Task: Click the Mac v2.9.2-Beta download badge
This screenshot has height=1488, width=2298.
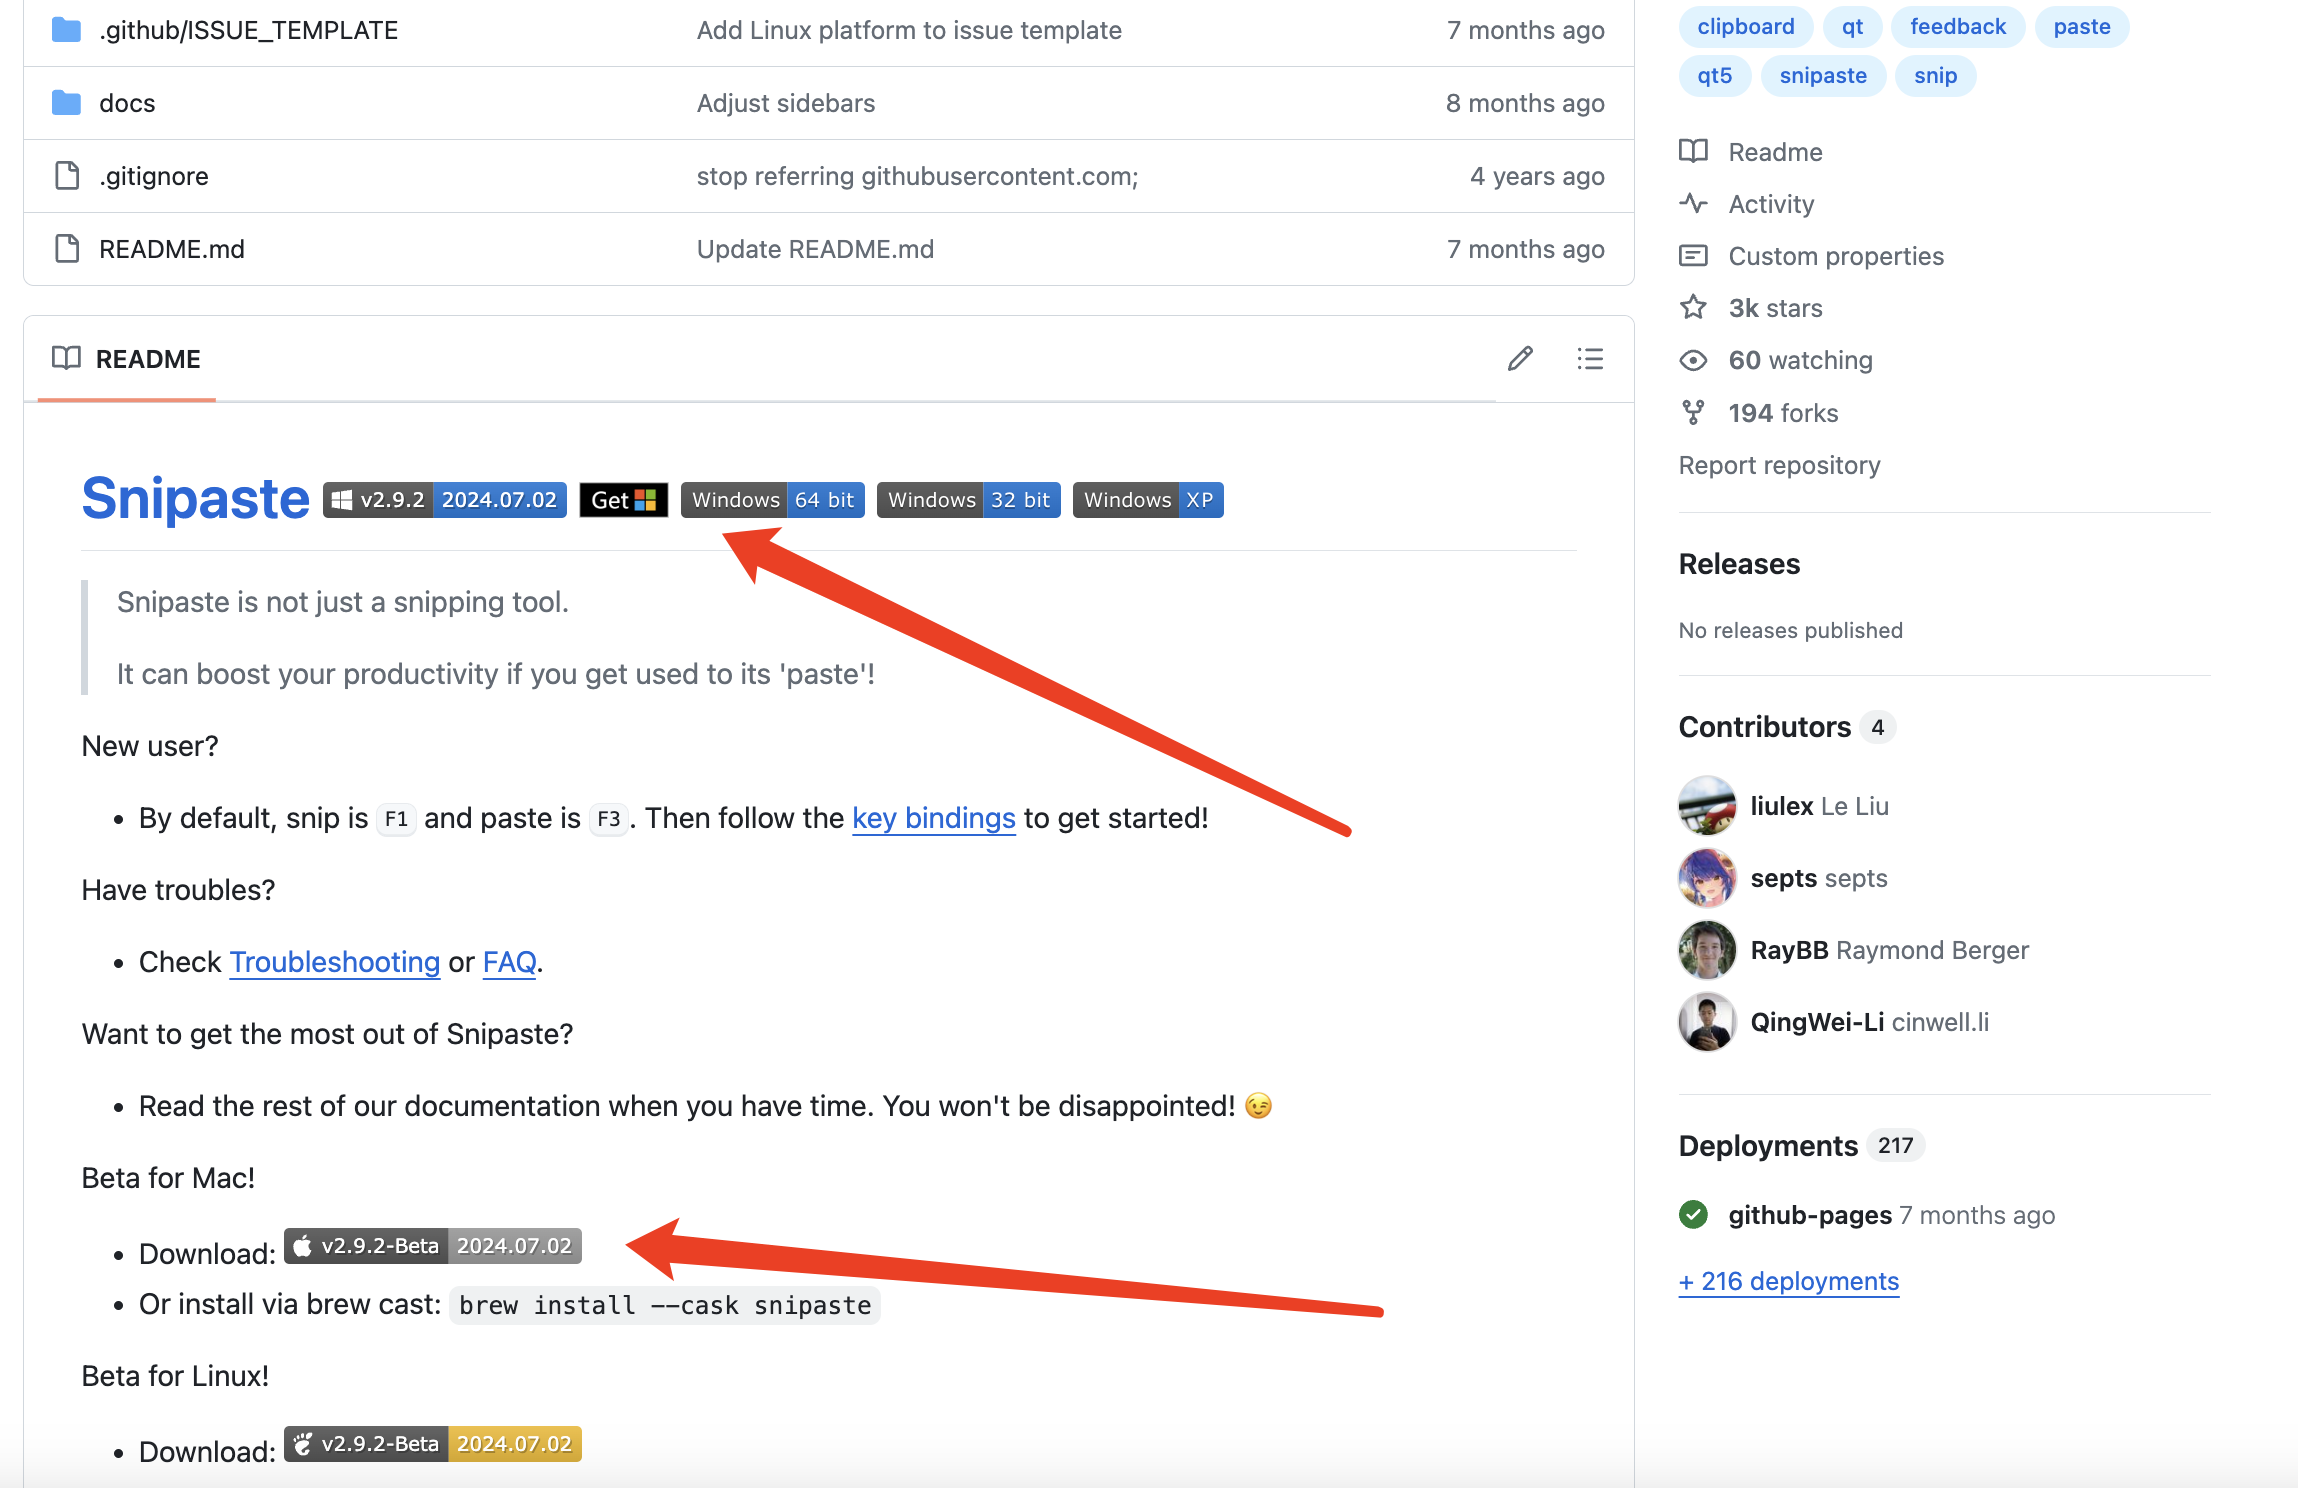Action: [432, 1246]
